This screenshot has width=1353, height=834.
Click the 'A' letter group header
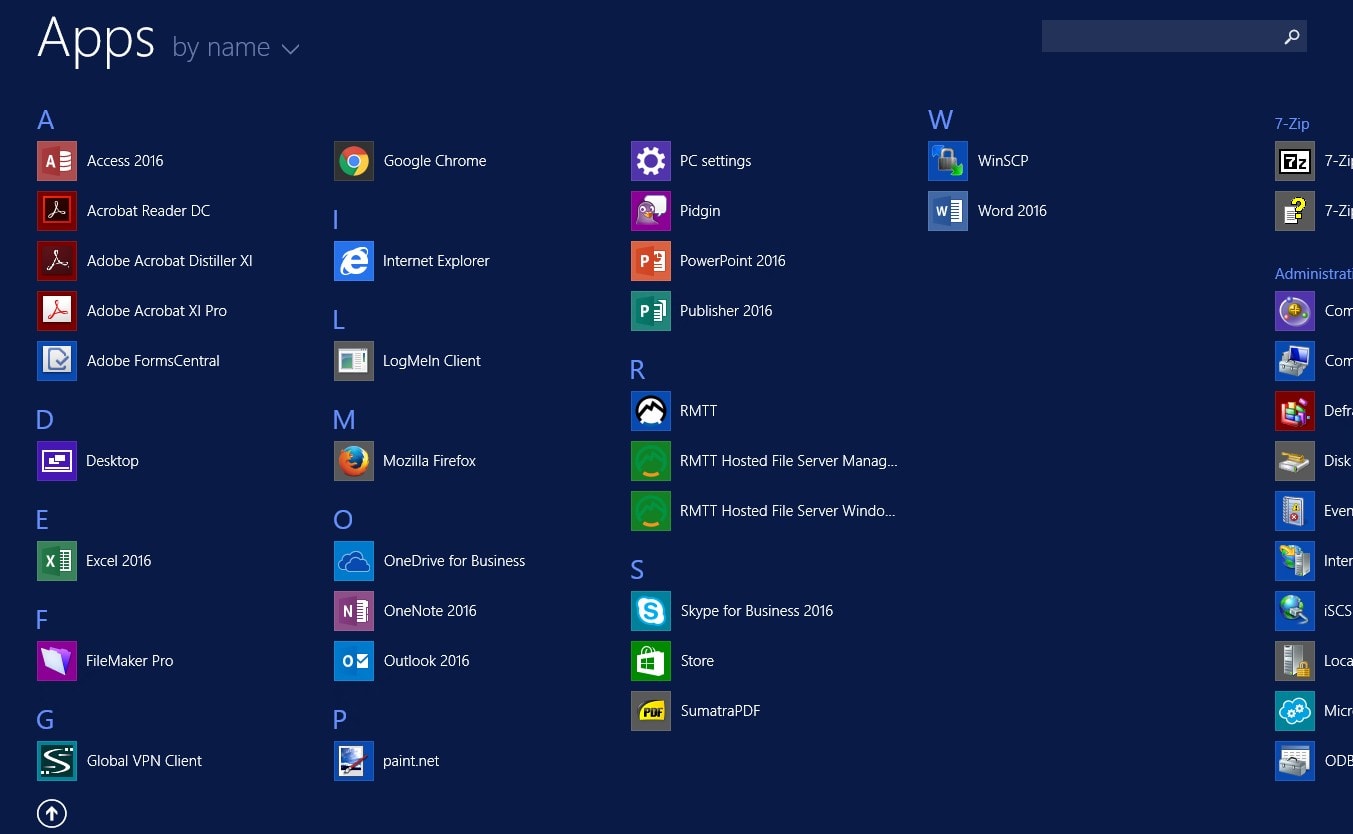(x=45, y=120)
